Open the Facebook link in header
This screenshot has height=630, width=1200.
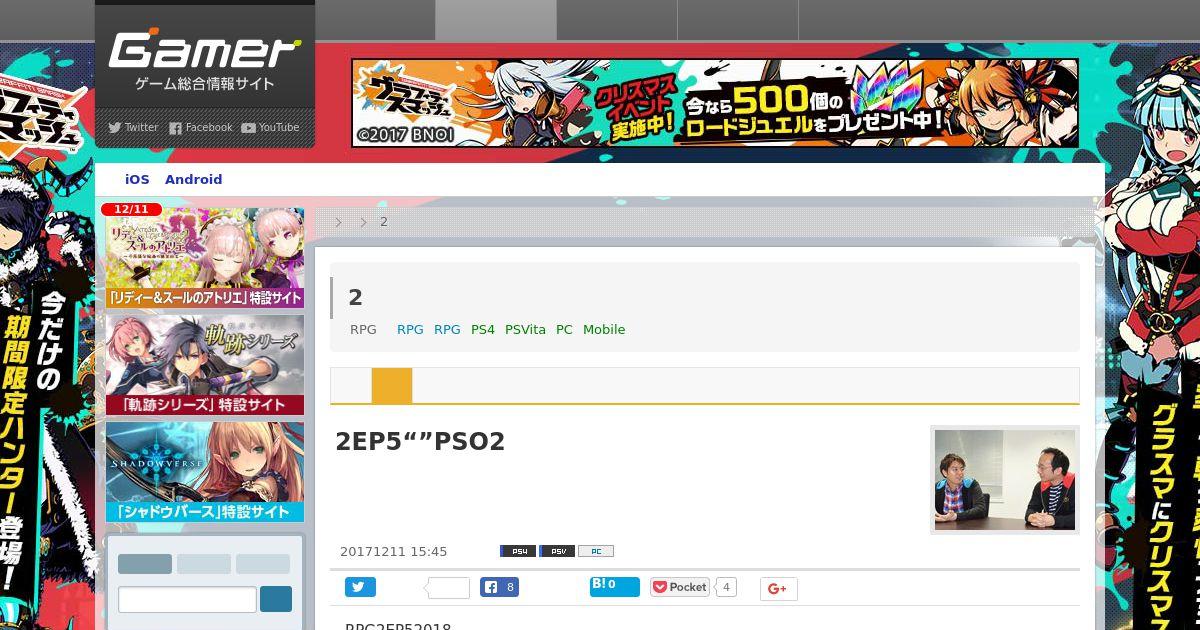pyautogui.click(x=200, y=127)
